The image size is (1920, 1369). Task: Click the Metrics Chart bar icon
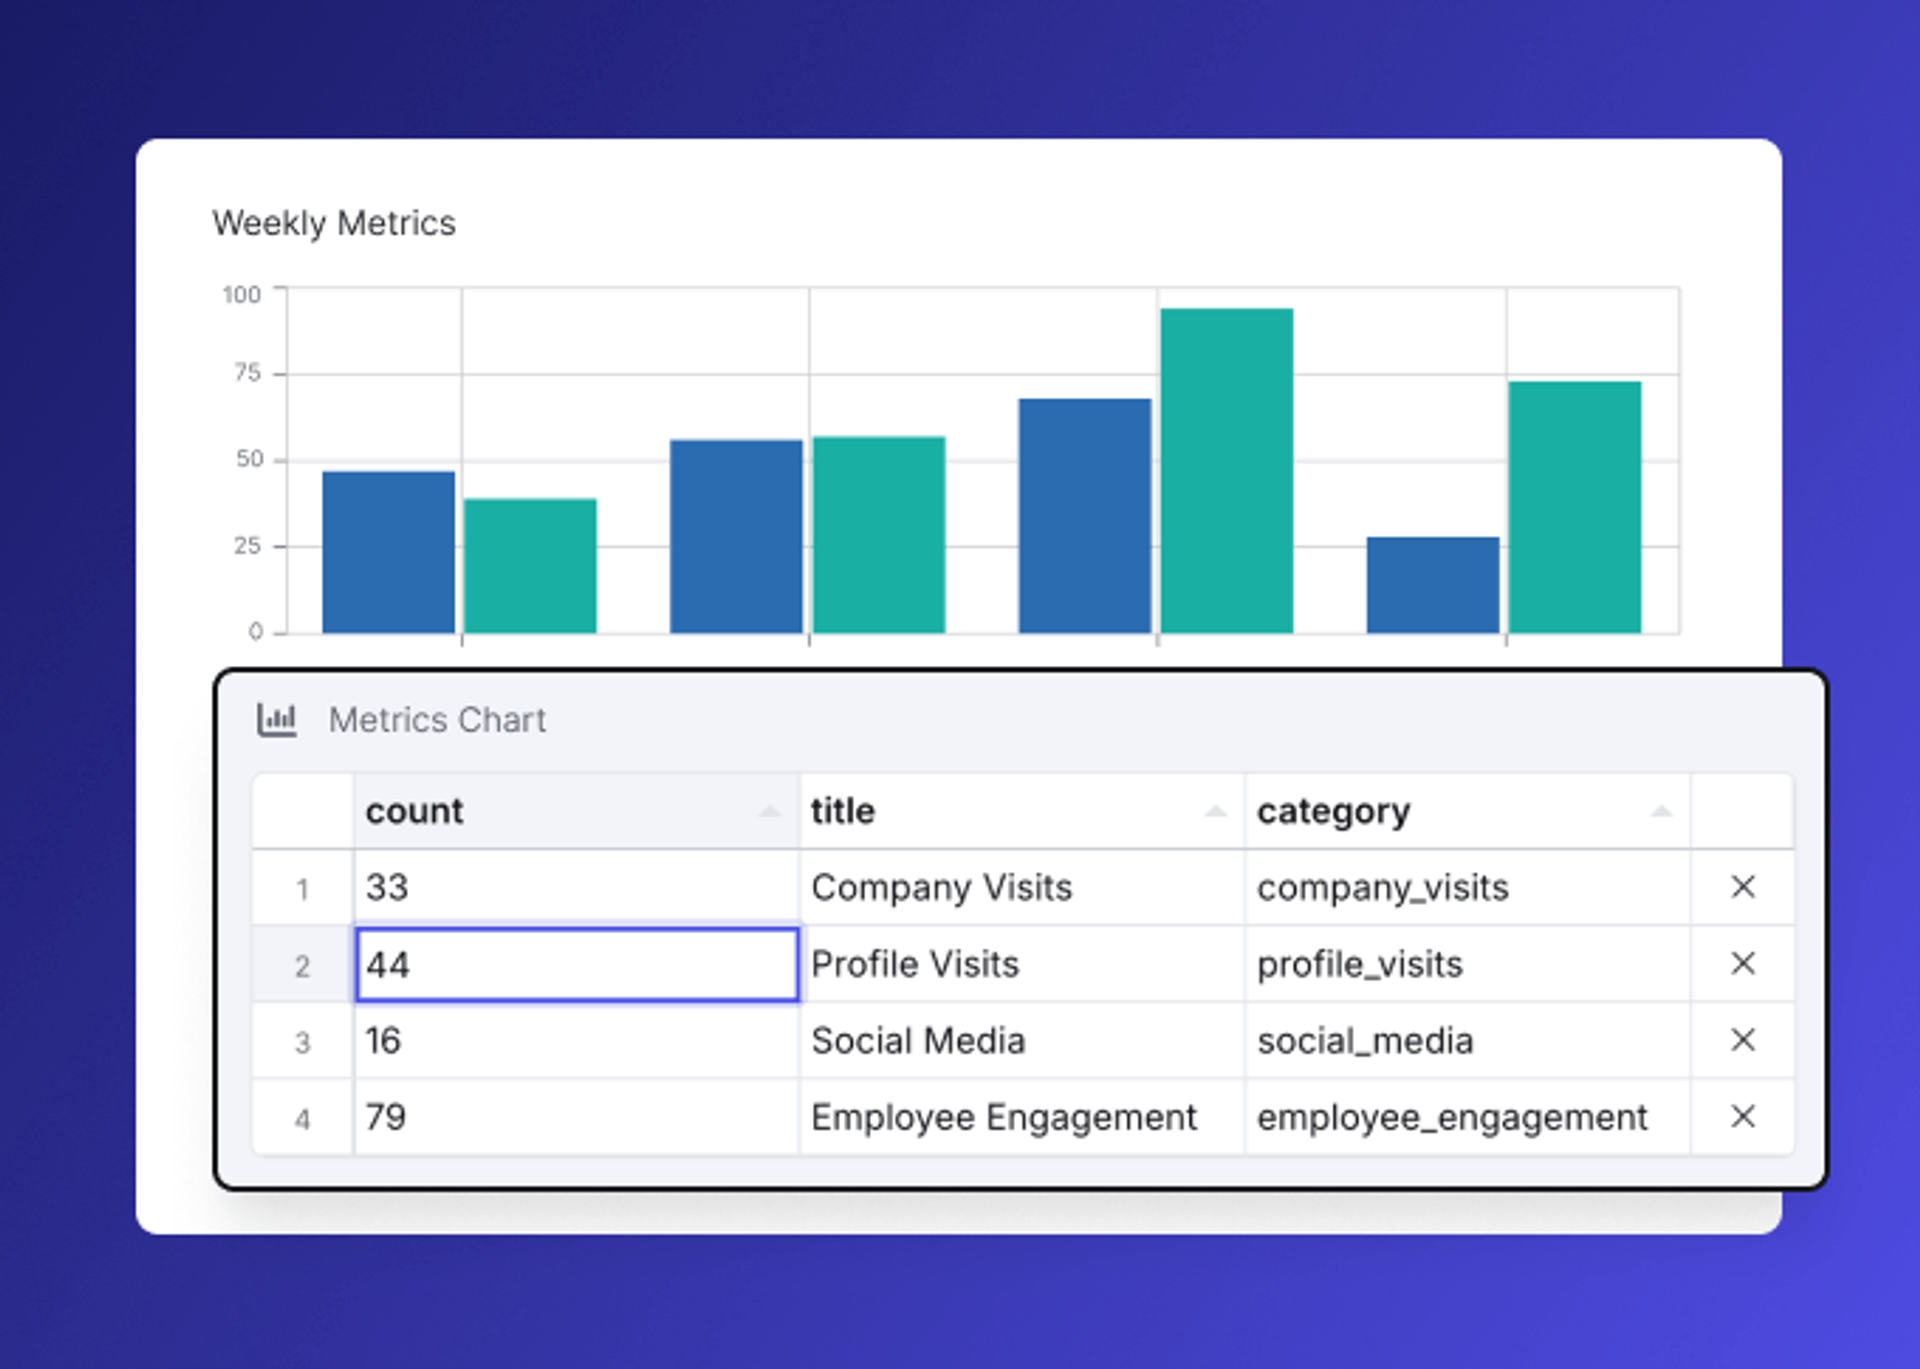(277, 719)
